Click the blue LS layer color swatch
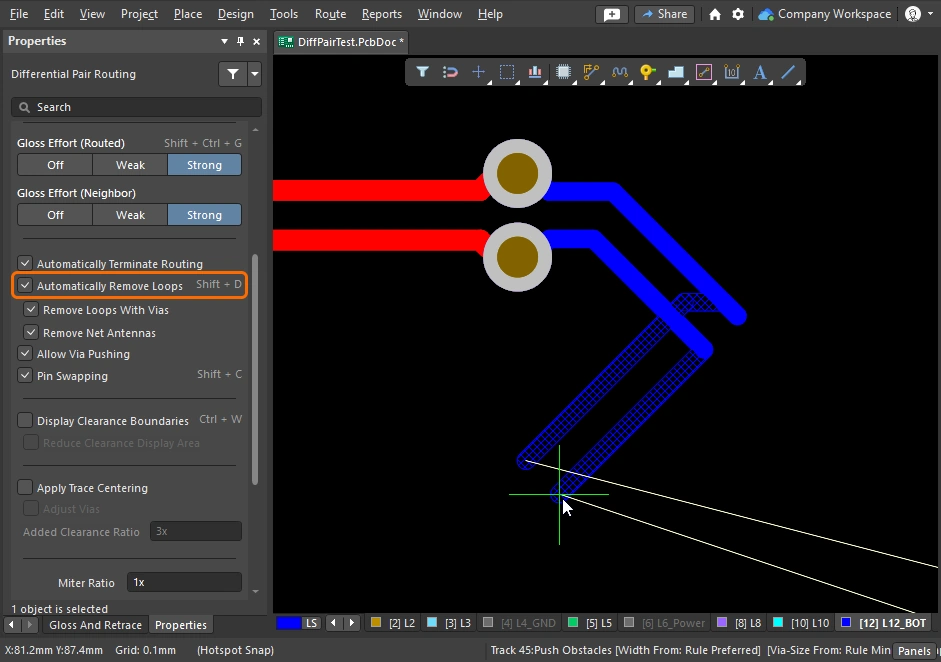941x662 pixels. coord(288,623)
